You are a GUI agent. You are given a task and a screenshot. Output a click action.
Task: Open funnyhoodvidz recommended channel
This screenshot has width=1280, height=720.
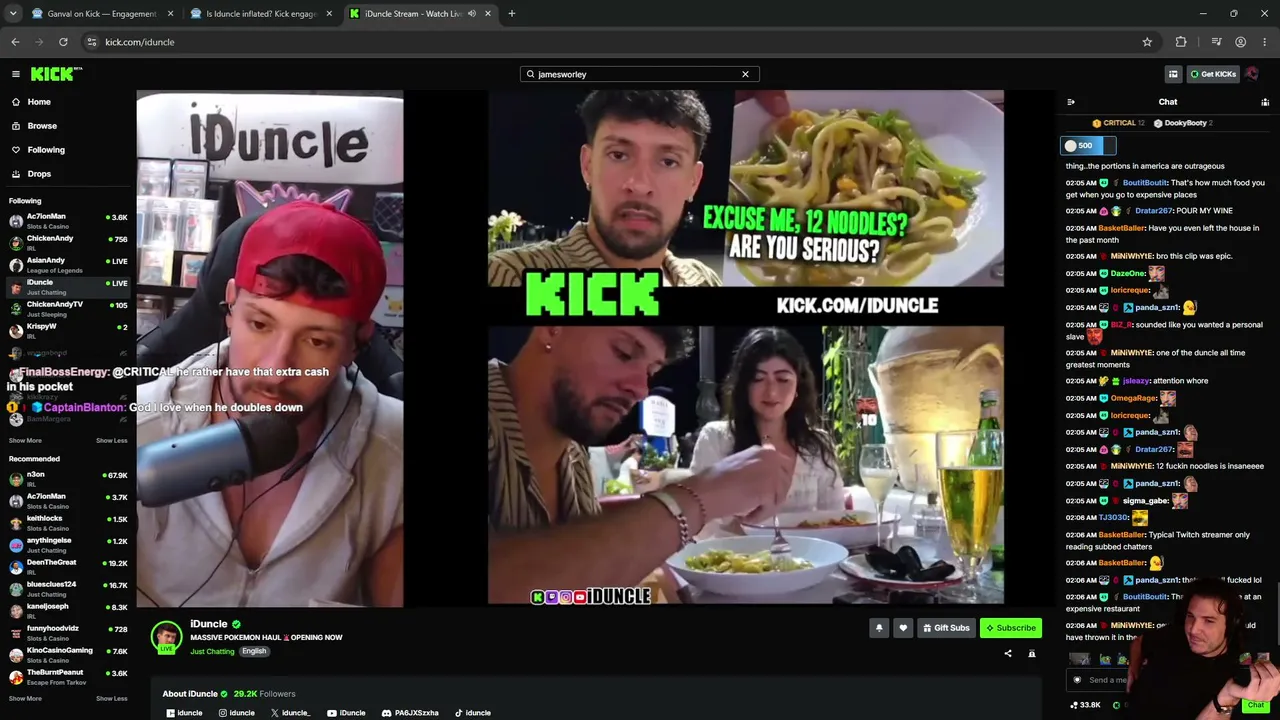(x=68, y=632)
